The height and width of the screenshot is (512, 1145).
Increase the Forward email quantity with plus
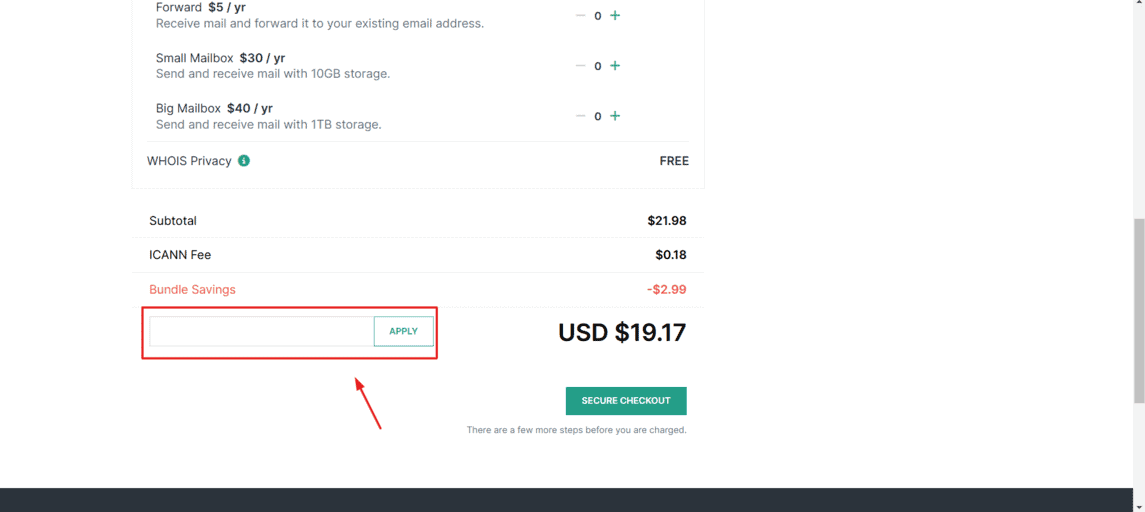615,15
